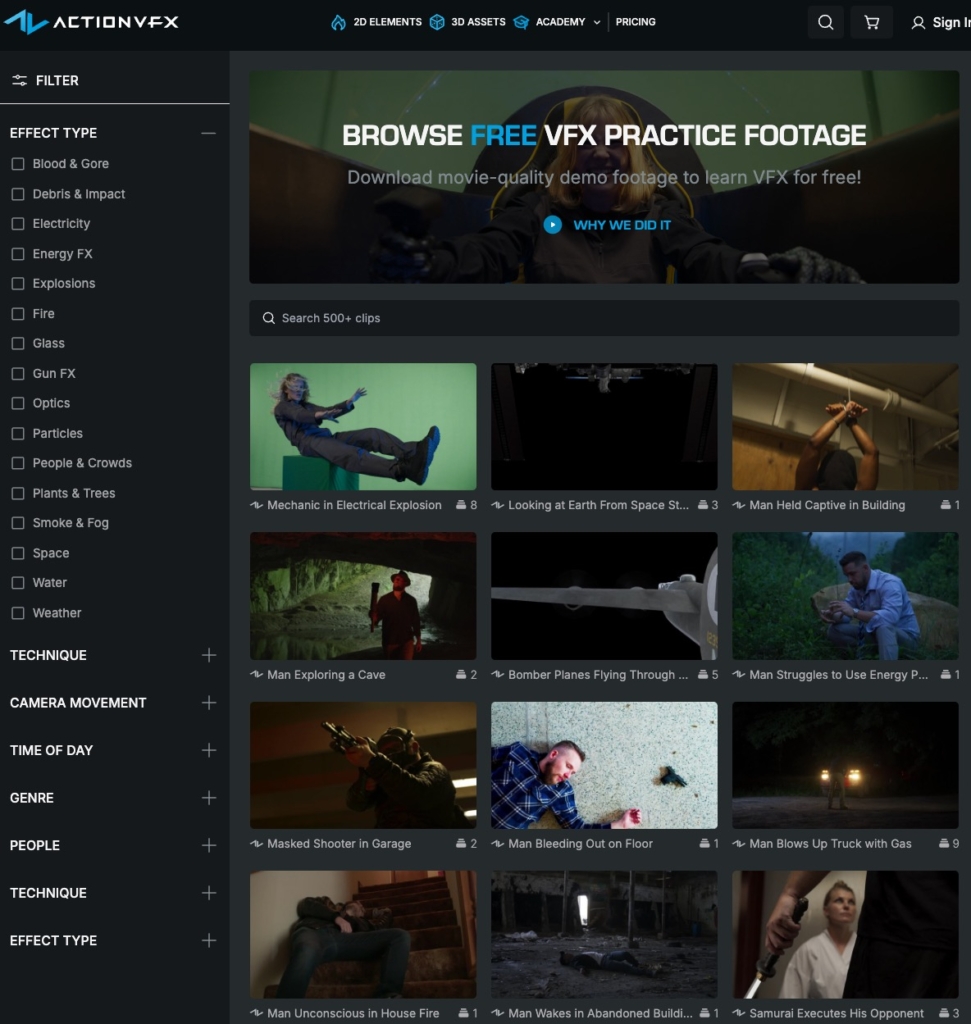Open the Masked Shooter in Garage thumbnail
This screenshot has height=1024, width=971.
pyautogui.click(x=363, y=765)
